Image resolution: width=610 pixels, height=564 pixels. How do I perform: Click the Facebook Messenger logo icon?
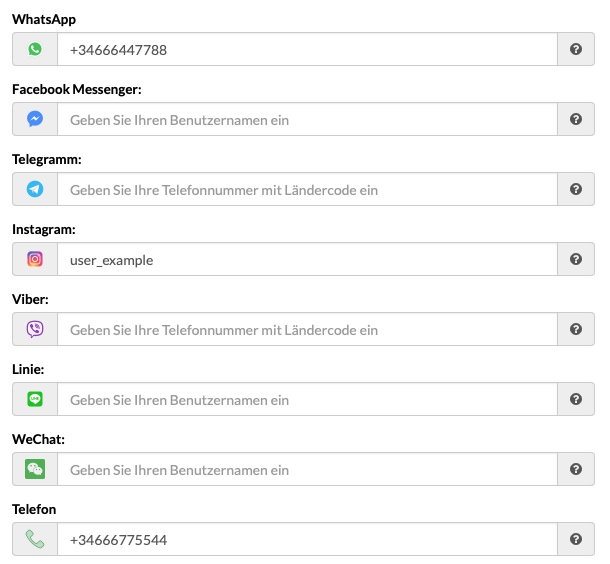point(35,119)
